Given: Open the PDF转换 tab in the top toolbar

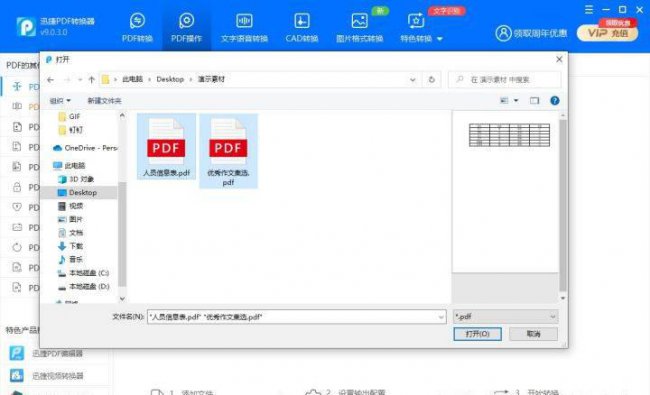Looking at the screenshot, I should [x=137, y=27].
